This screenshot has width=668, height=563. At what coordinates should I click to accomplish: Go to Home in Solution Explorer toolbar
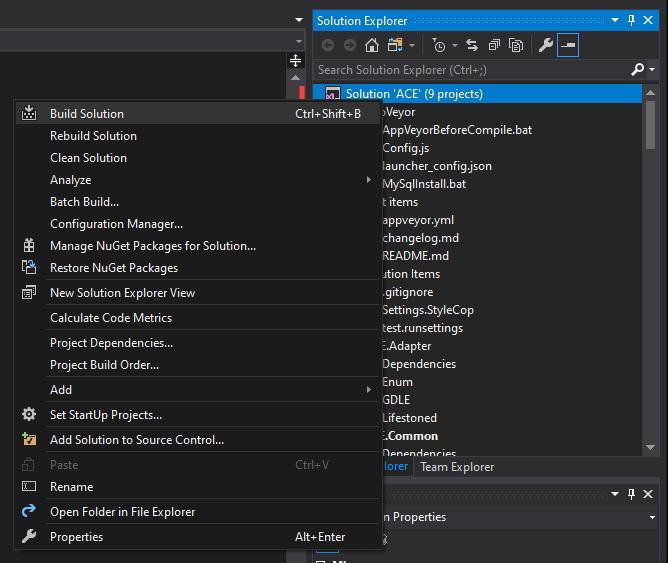(372, 45)
